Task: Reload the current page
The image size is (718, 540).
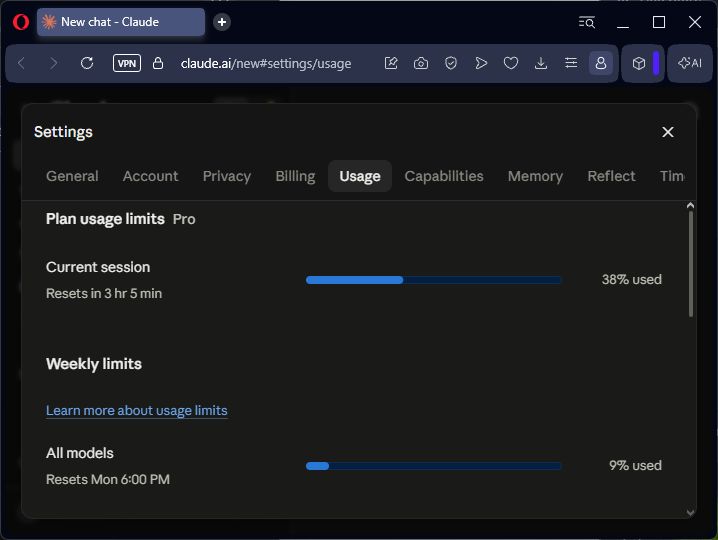Action: (x=87, y=63)
